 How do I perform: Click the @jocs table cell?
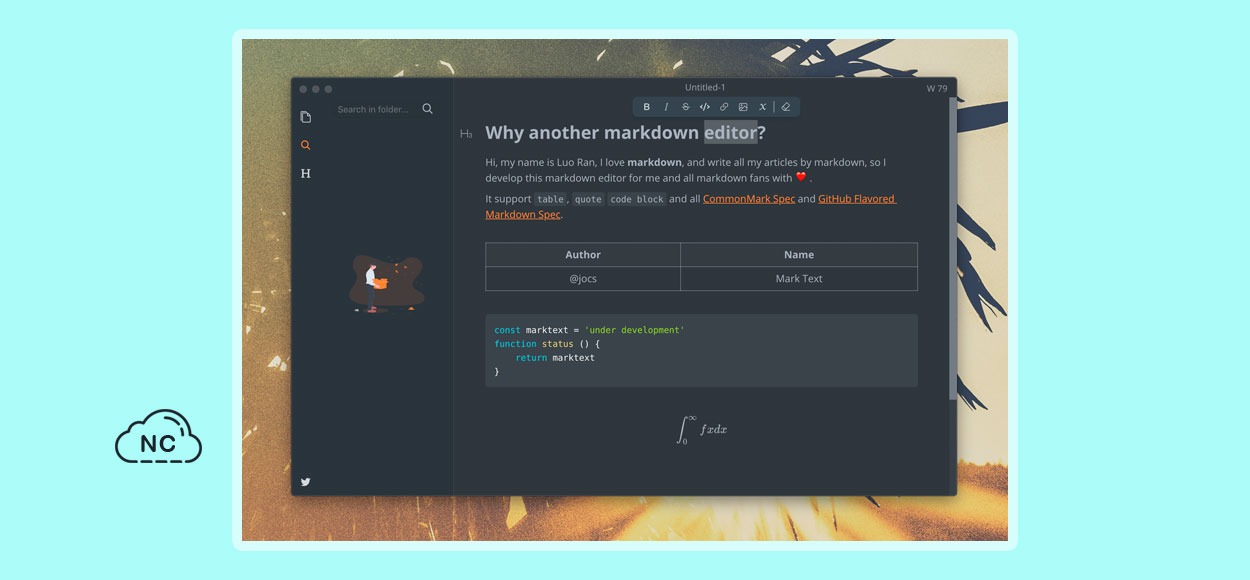[583, 279]
